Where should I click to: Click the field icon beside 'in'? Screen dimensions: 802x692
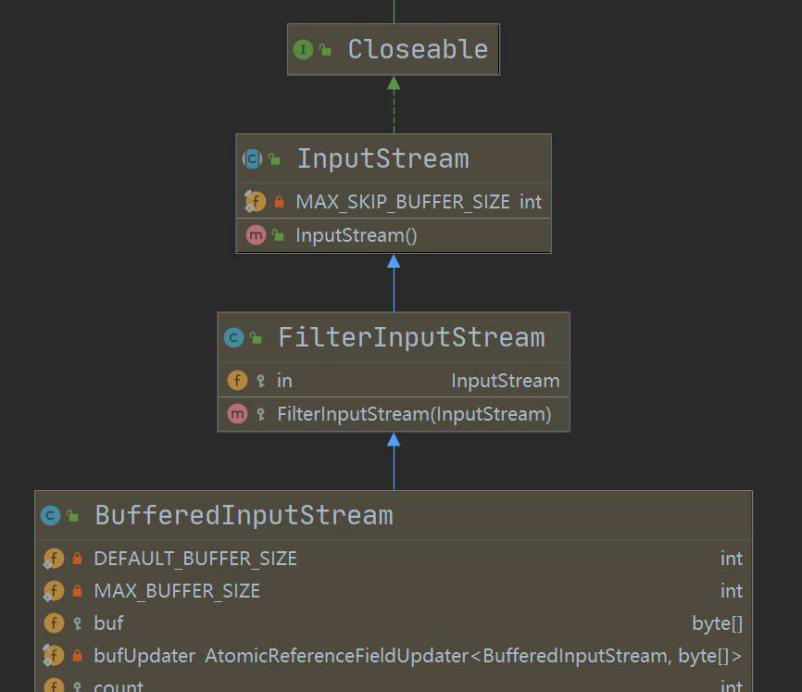[237, 381]
